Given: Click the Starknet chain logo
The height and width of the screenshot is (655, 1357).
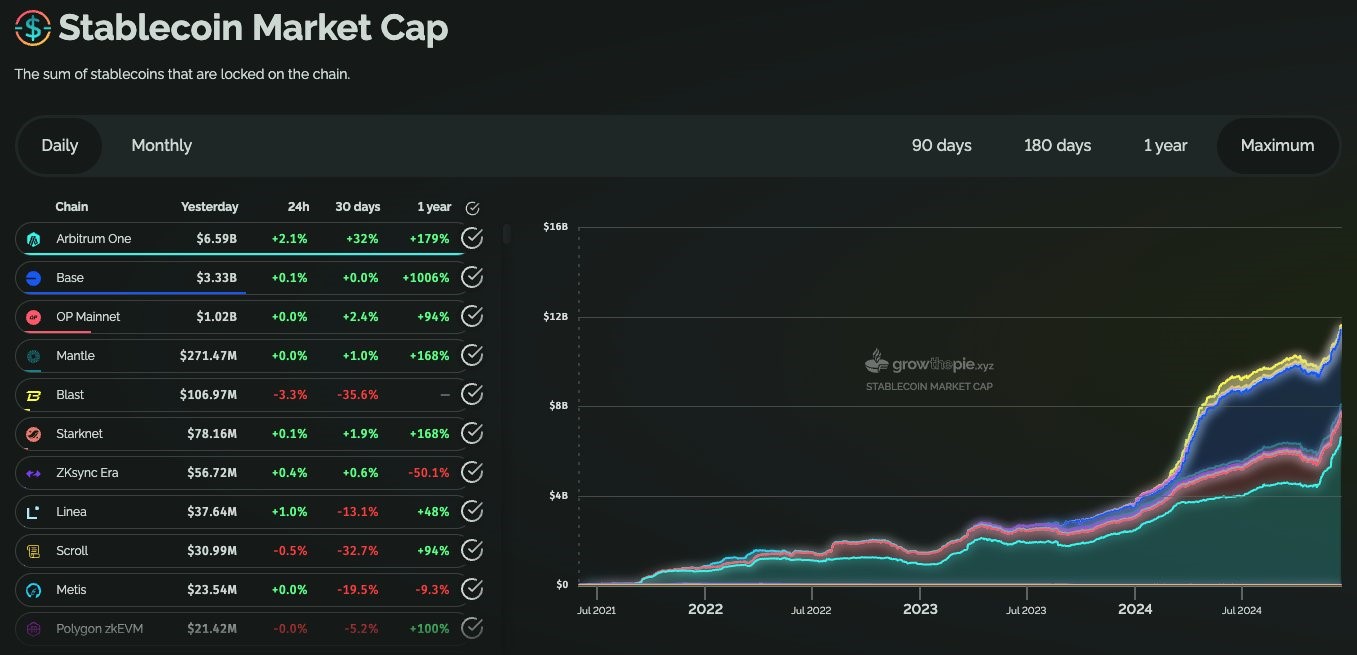Looking at the screenshot, I should (33, 434).
